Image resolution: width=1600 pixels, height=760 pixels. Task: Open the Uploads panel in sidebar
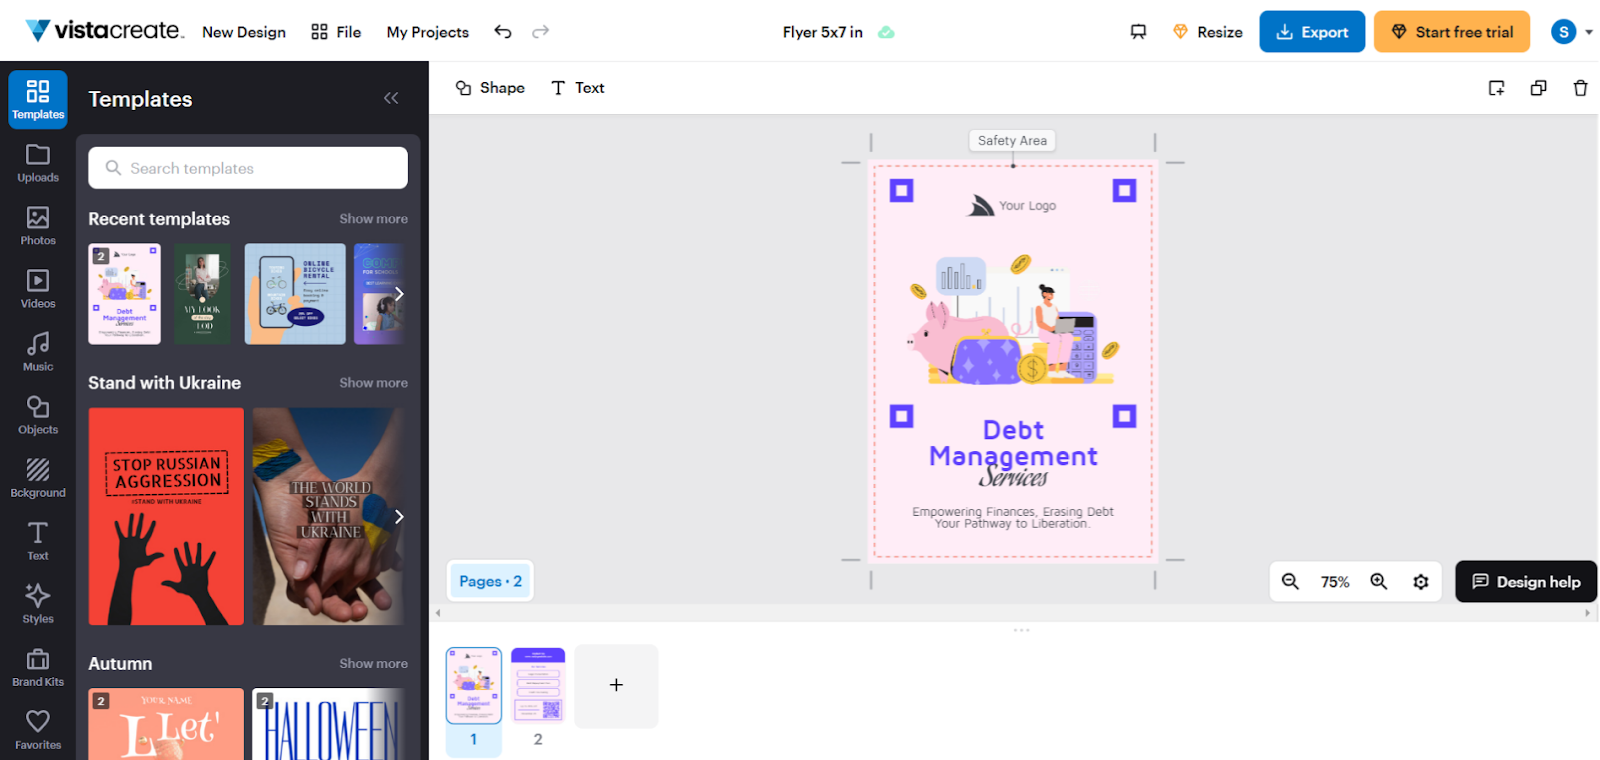click(38, 163)
